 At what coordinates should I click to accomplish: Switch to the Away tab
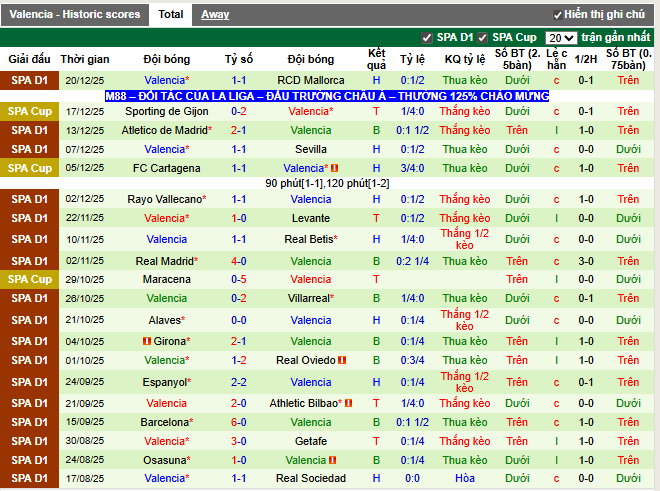pyautogui.click(x=215, y=14)
